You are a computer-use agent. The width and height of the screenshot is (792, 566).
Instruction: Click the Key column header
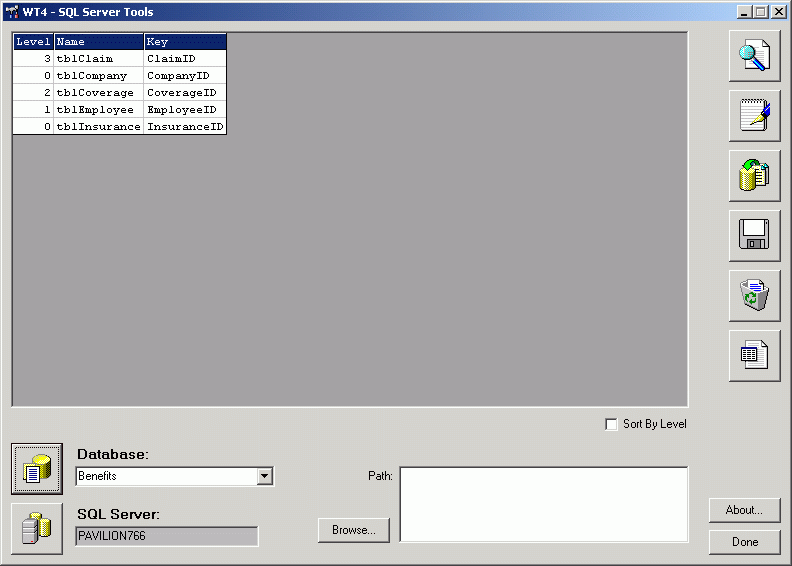coord(185,42)
